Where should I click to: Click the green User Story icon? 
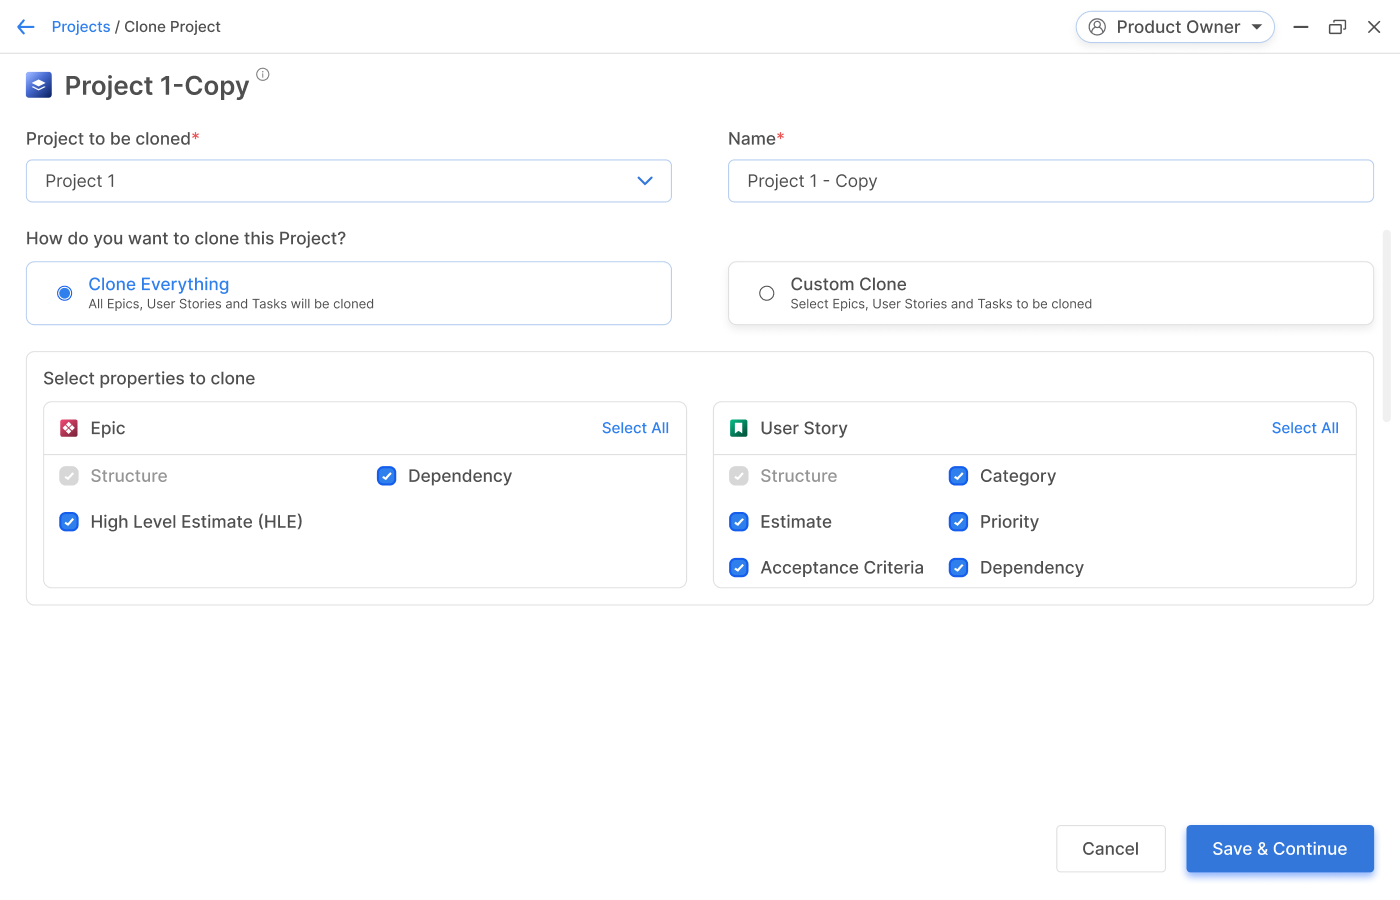739,428
